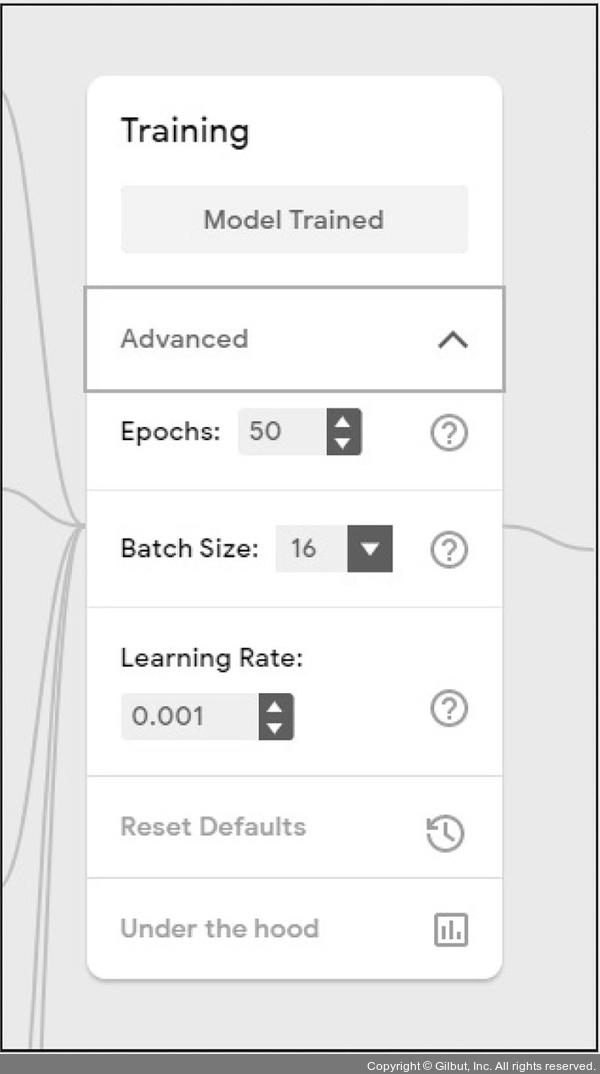Open the help icon for Epochs
The height and width of the screenshot is (1074, 600).
(449, 434)
